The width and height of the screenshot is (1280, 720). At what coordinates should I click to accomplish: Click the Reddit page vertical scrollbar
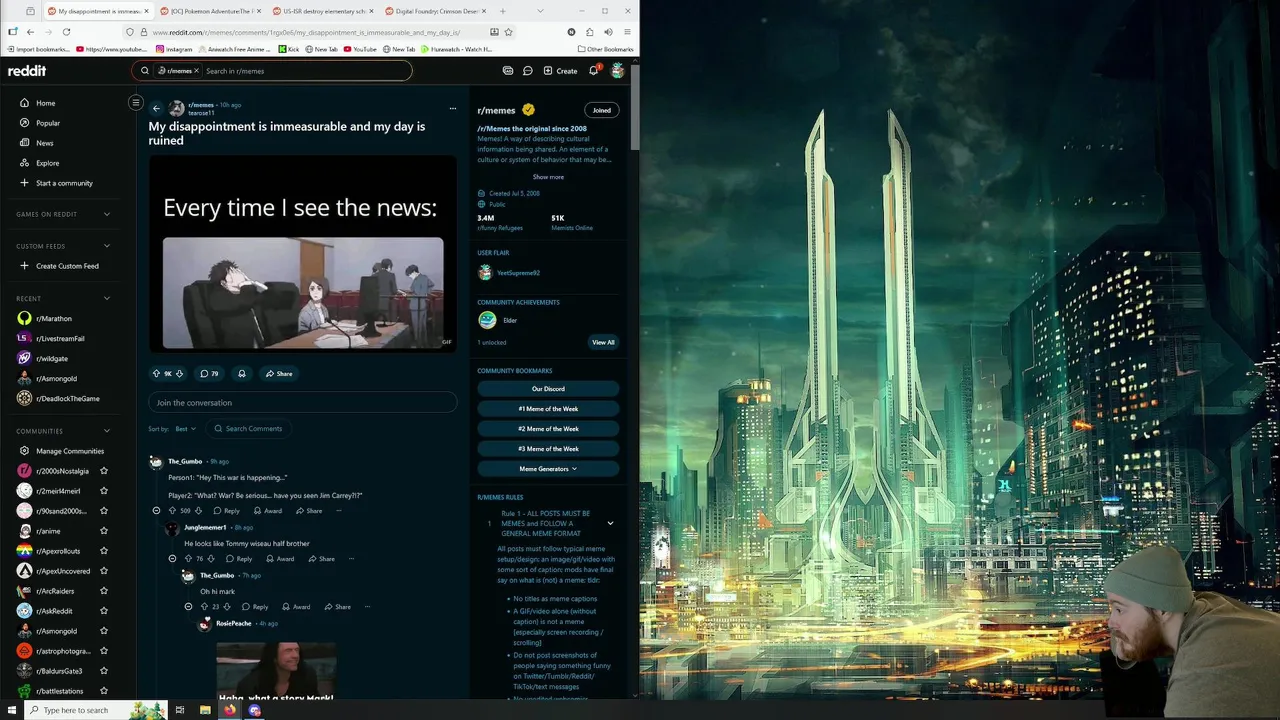635,110
